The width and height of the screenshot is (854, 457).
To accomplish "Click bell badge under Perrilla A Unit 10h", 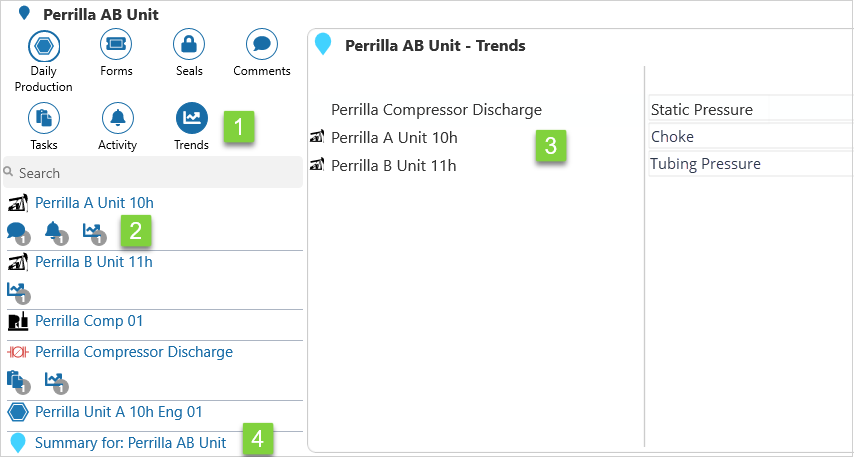I will point(54,232).
